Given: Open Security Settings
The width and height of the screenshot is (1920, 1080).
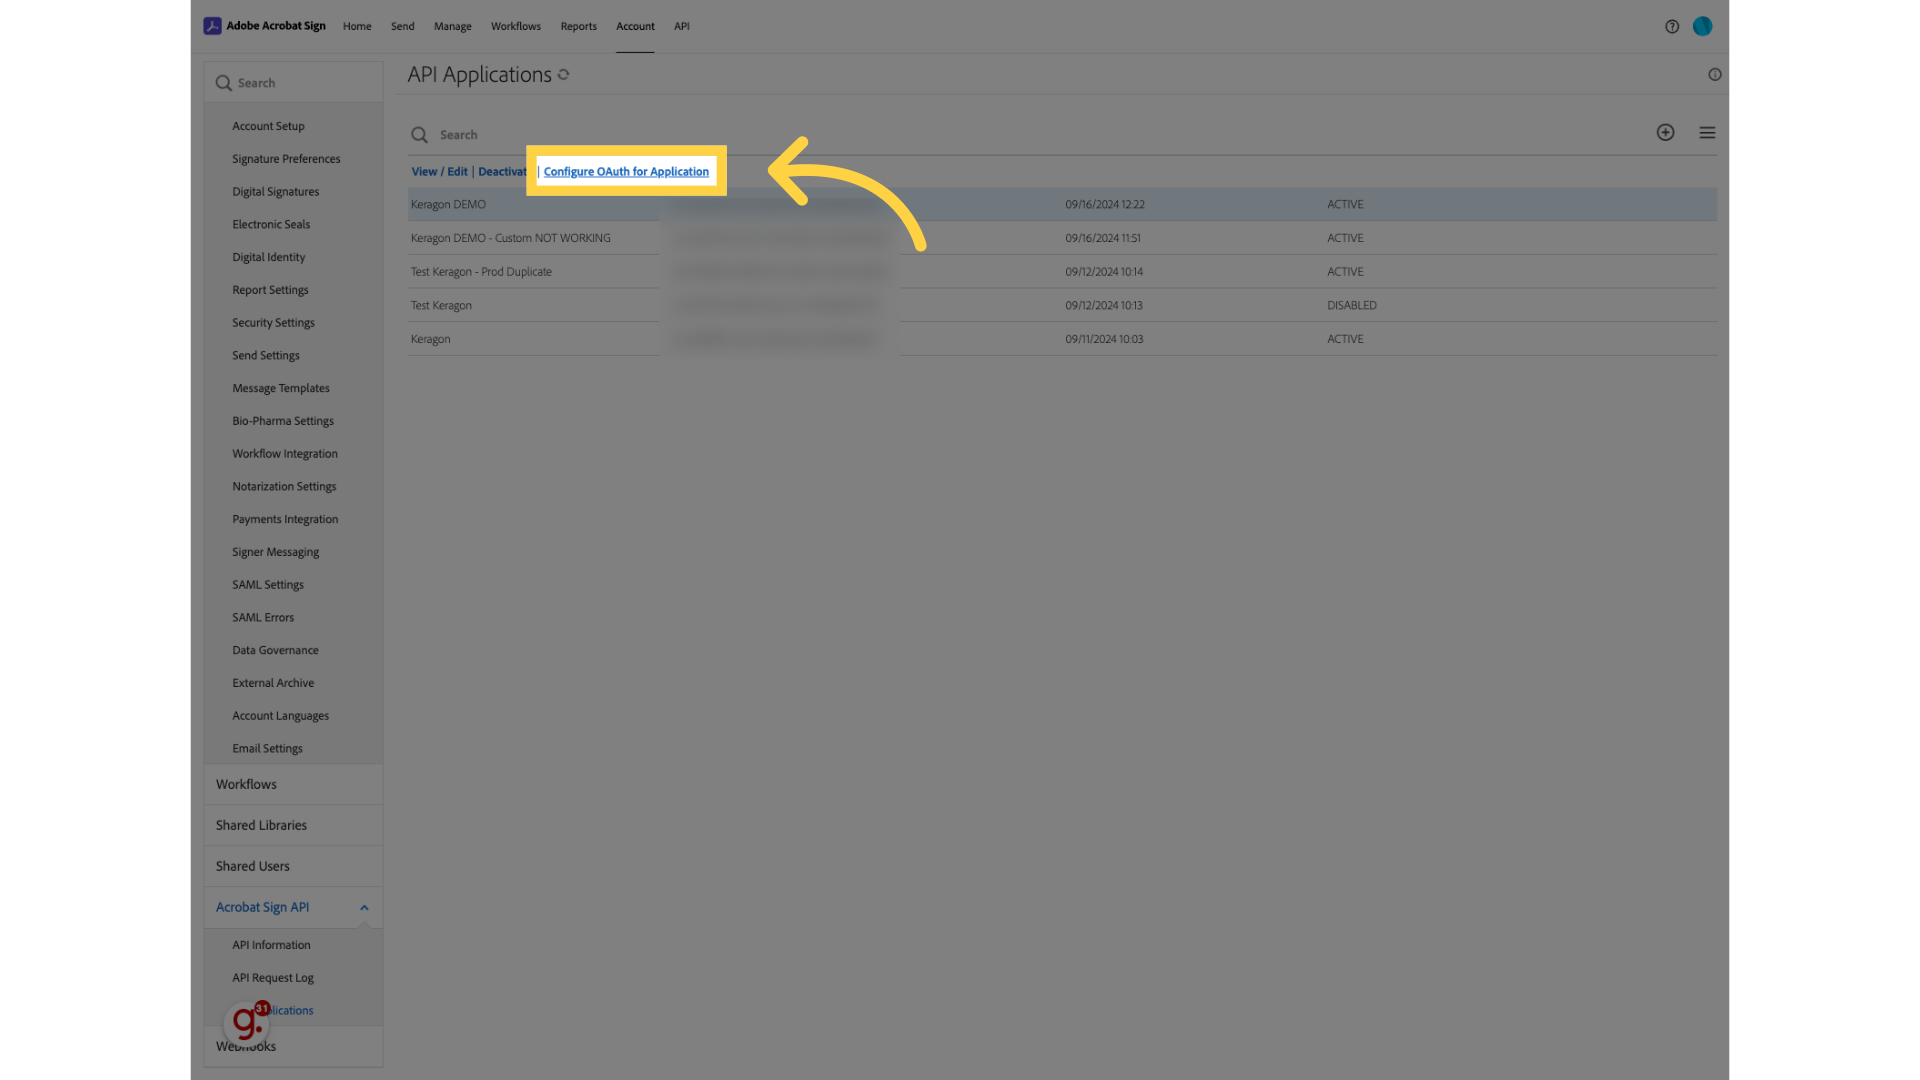Looking at the screenshot, I should coord(274,323).
